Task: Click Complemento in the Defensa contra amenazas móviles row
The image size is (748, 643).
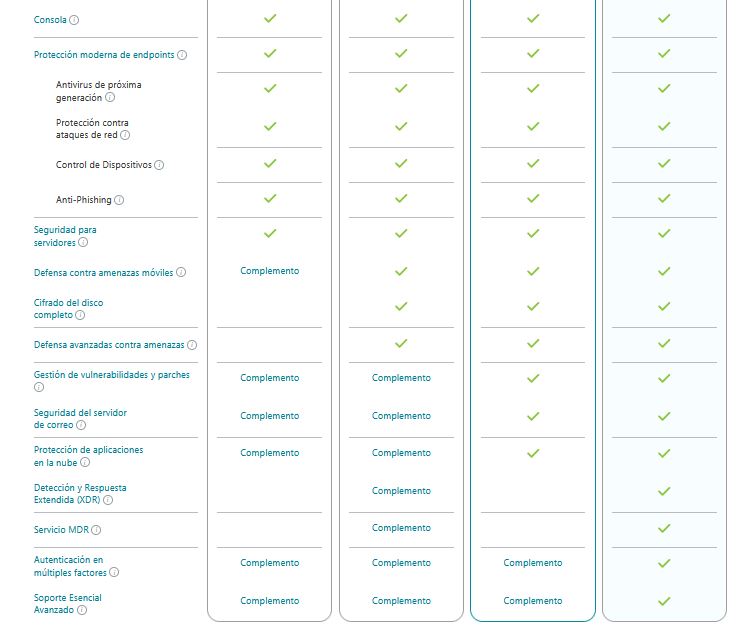Action: [269, 271]
